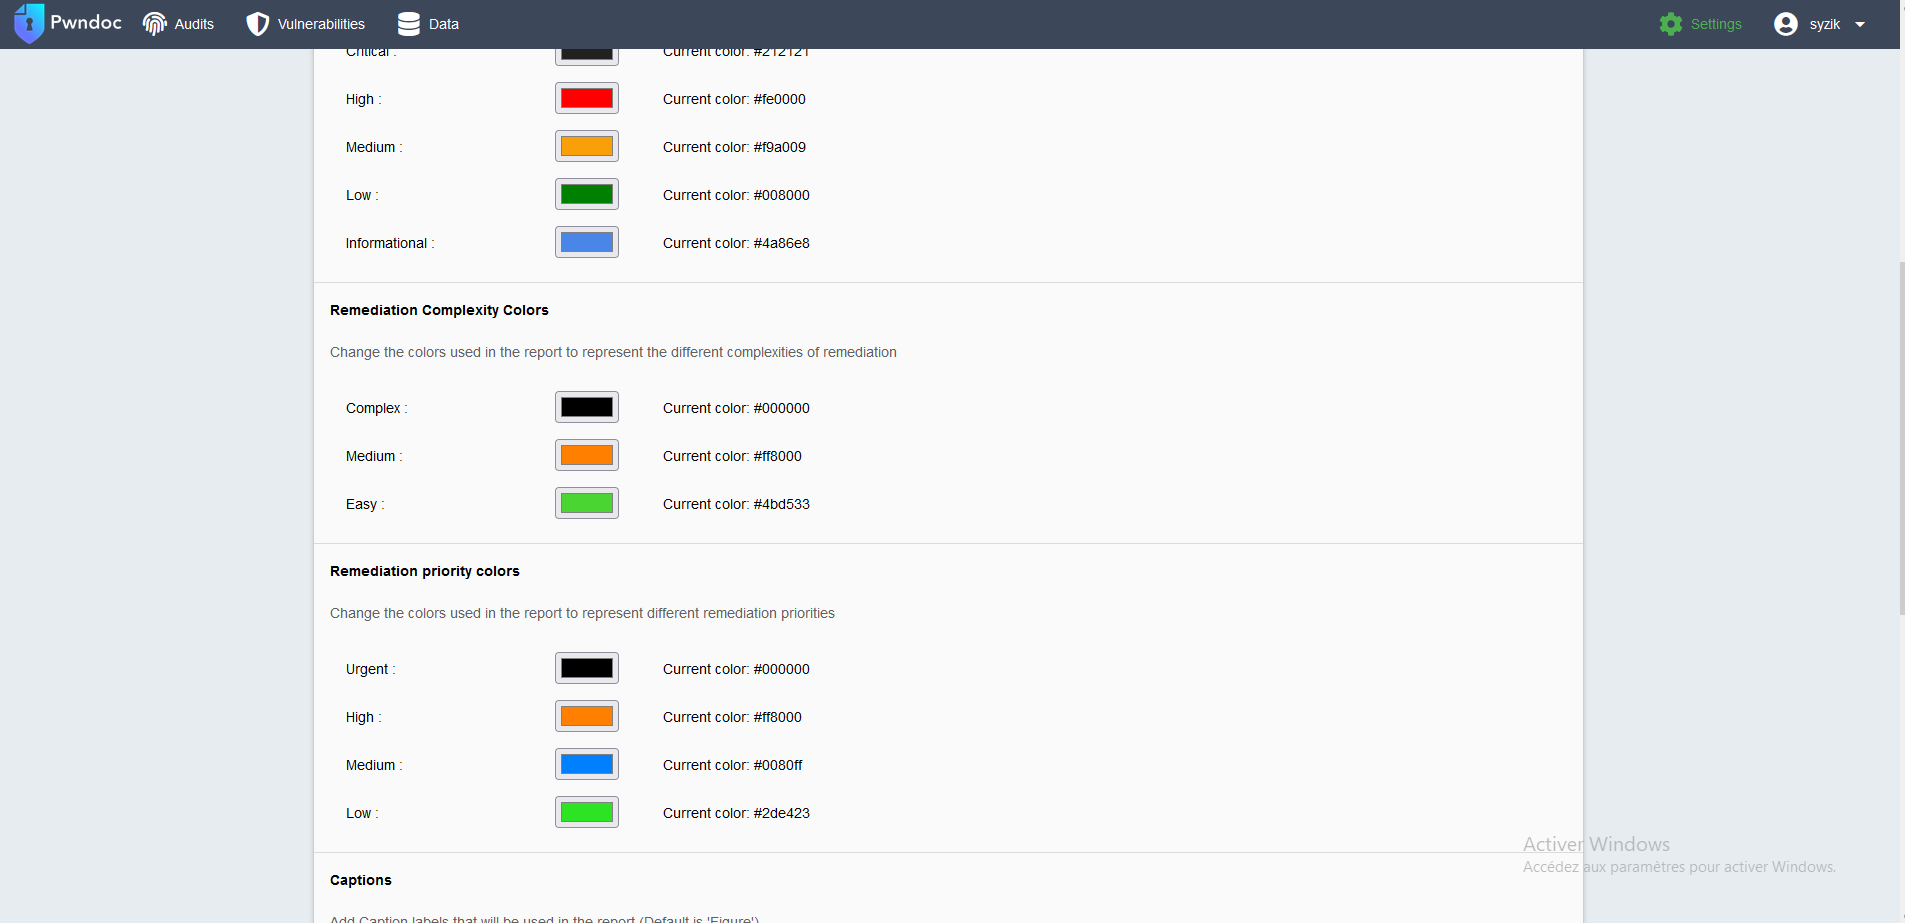
Task: Open the Audits menu
Action: tap(179, 24)
